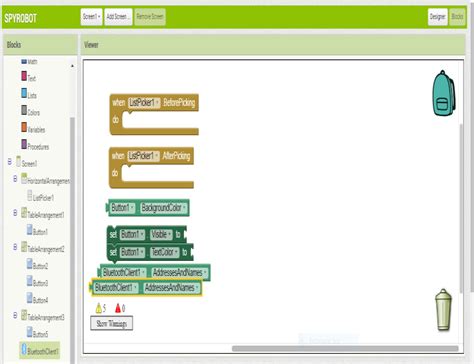Select Procedures in the blocks list
The image size is (474, 364).
click(38, 147)
